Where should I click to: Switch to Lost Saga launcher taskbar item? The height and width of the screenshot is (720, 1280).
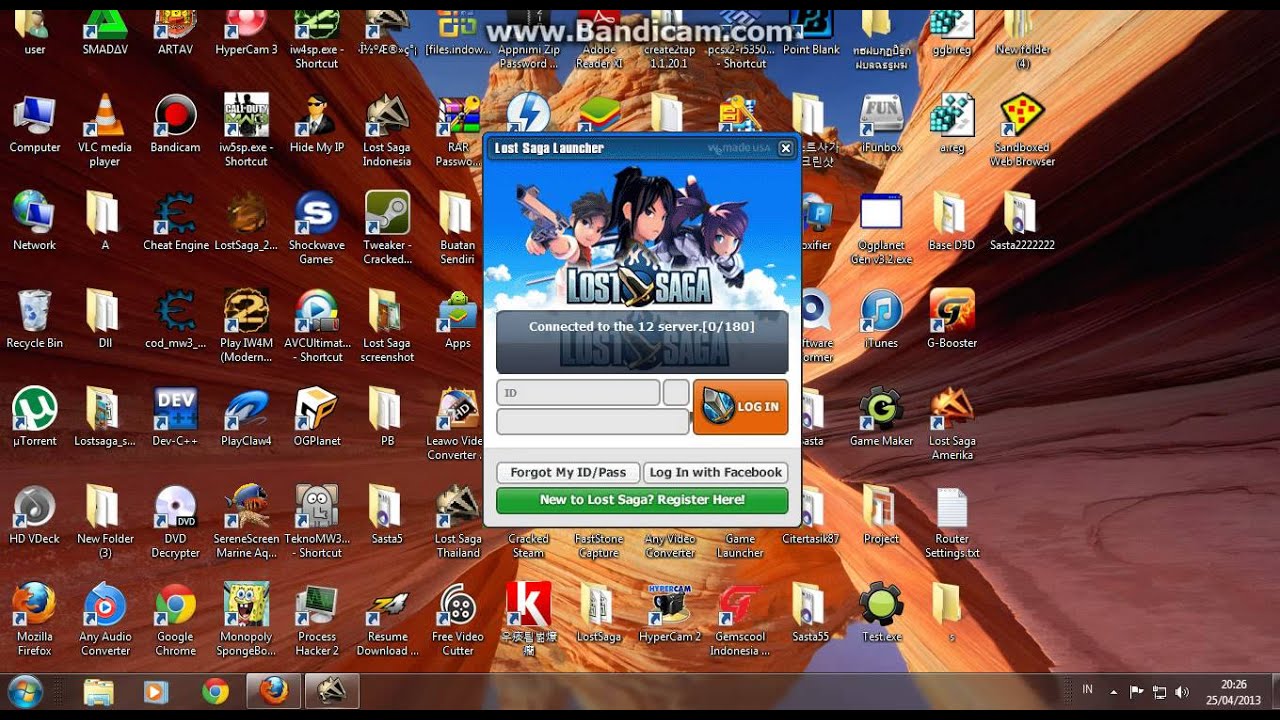331,691
